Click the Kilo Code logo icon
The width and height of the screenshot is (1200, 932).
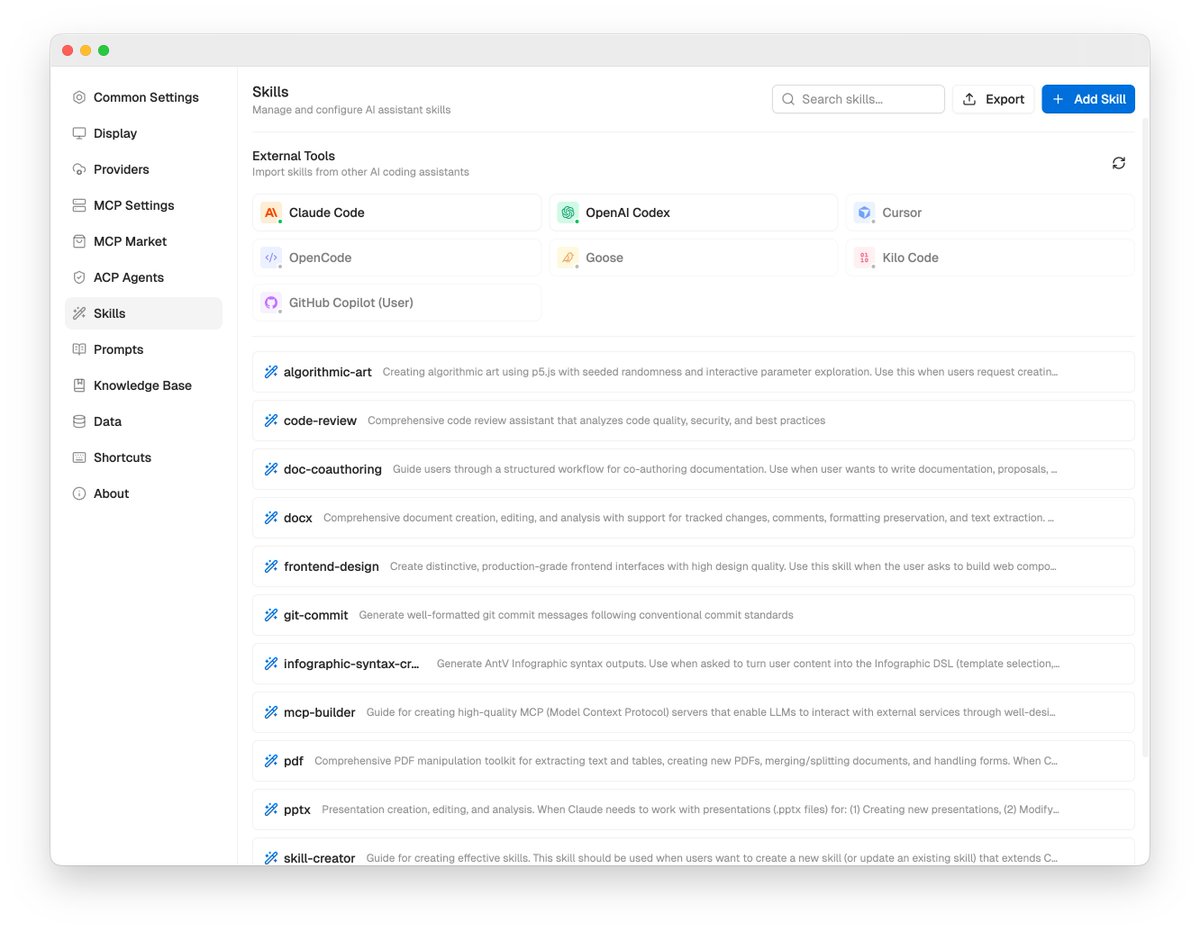pos(864,257)
